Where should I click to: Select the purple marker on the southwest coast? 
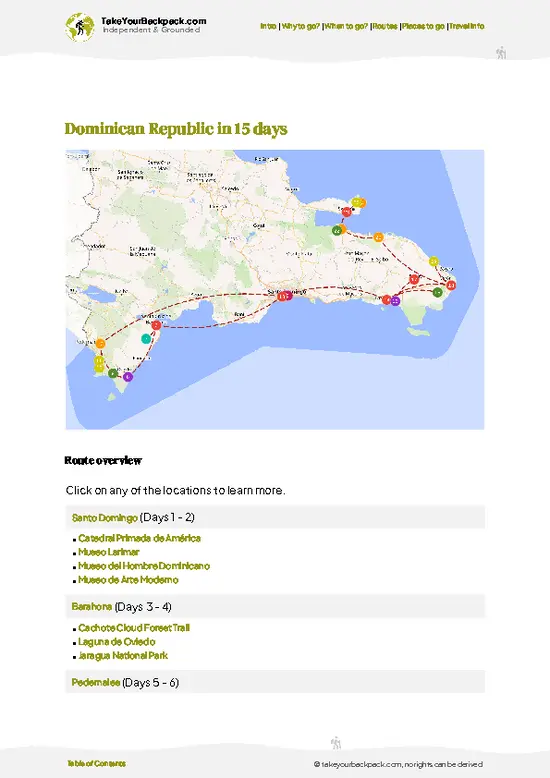pyautogui.click(x=128, y=377)
